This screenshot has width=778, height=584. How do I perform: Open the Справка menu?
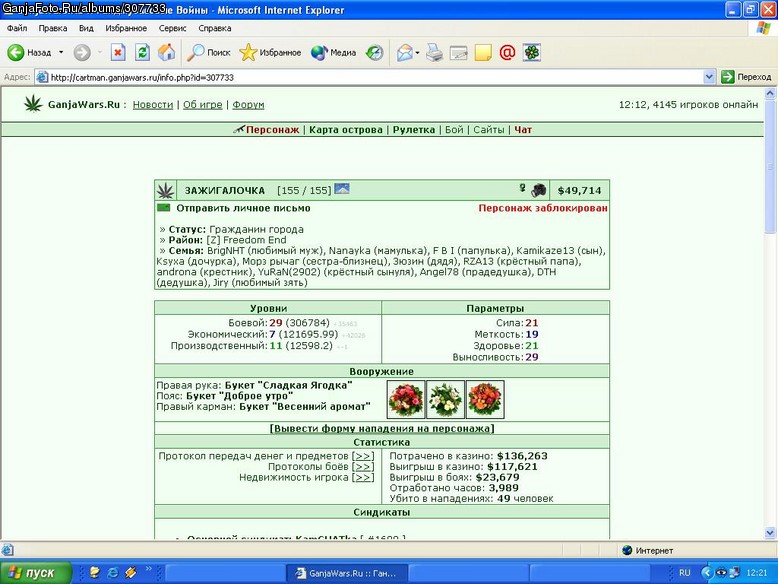tap(214, 28)
